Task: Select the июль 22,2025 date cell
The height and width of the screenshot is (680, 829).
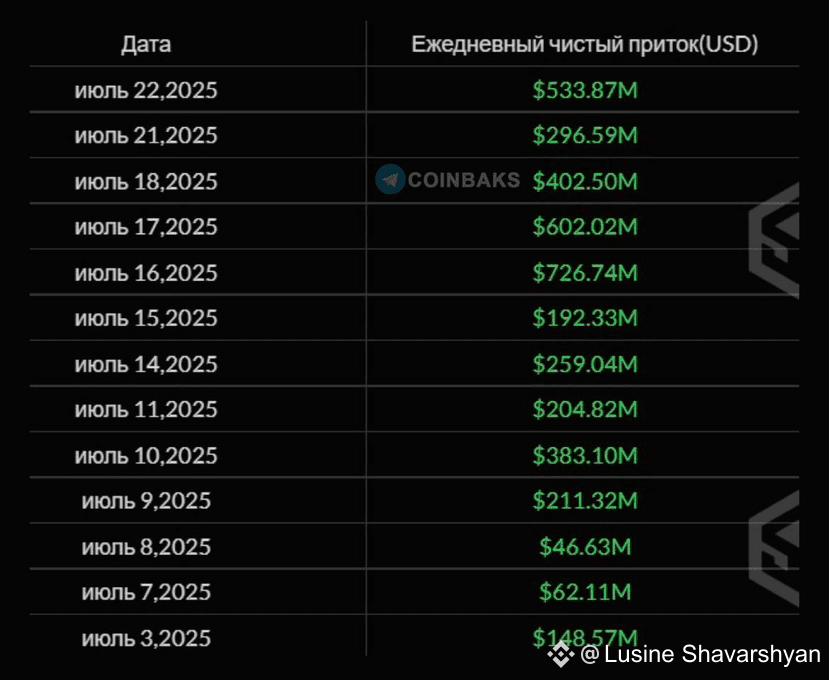Action: tap(146, 90)
